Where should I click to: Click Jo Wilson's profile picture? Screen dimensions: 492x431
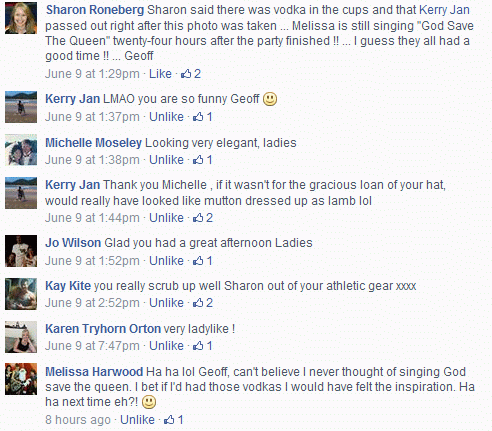[x=21, y=251]
